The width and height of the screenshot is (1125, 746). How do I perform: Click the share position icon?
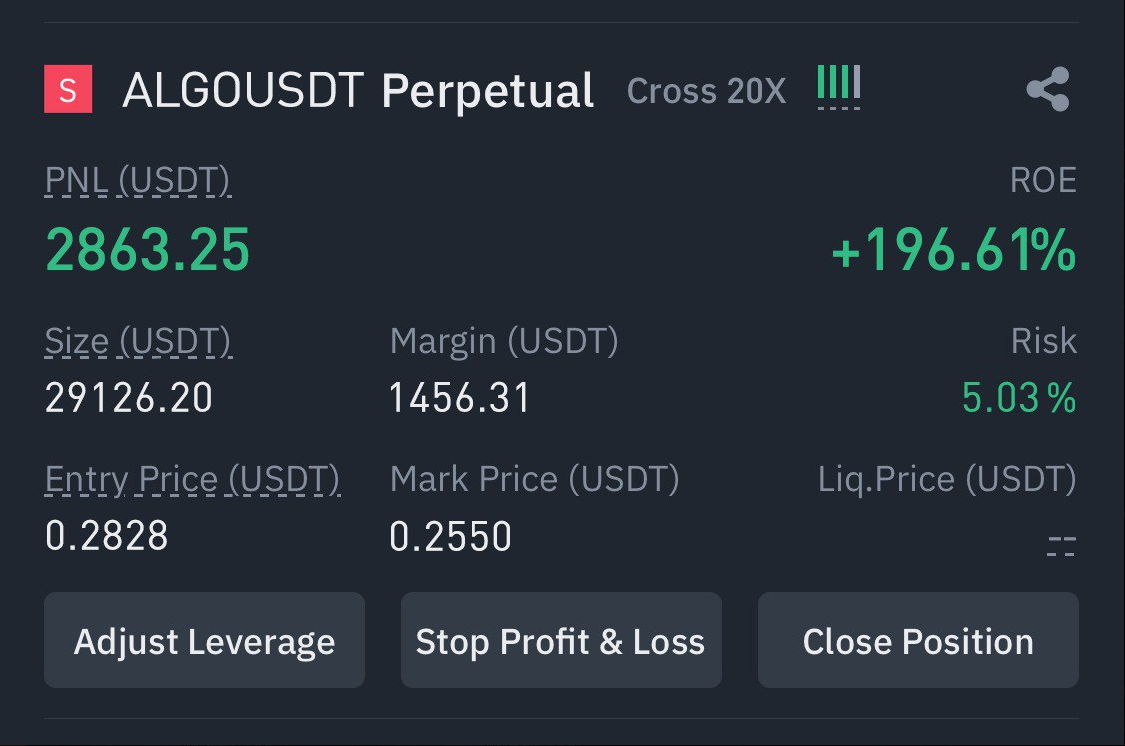tap(1047, 90)
